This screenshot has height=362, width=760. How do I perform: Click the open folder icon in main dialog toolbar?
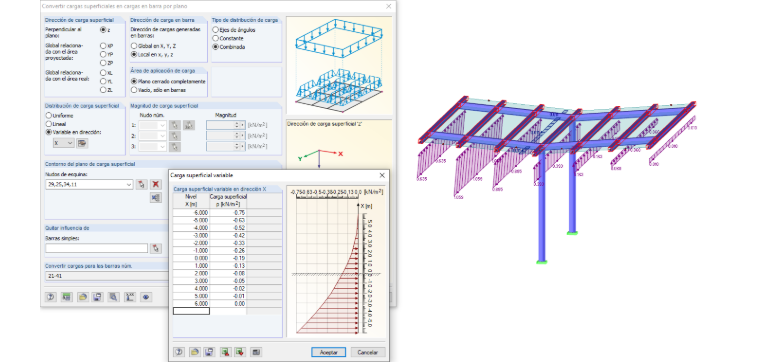tap(82, 297)
